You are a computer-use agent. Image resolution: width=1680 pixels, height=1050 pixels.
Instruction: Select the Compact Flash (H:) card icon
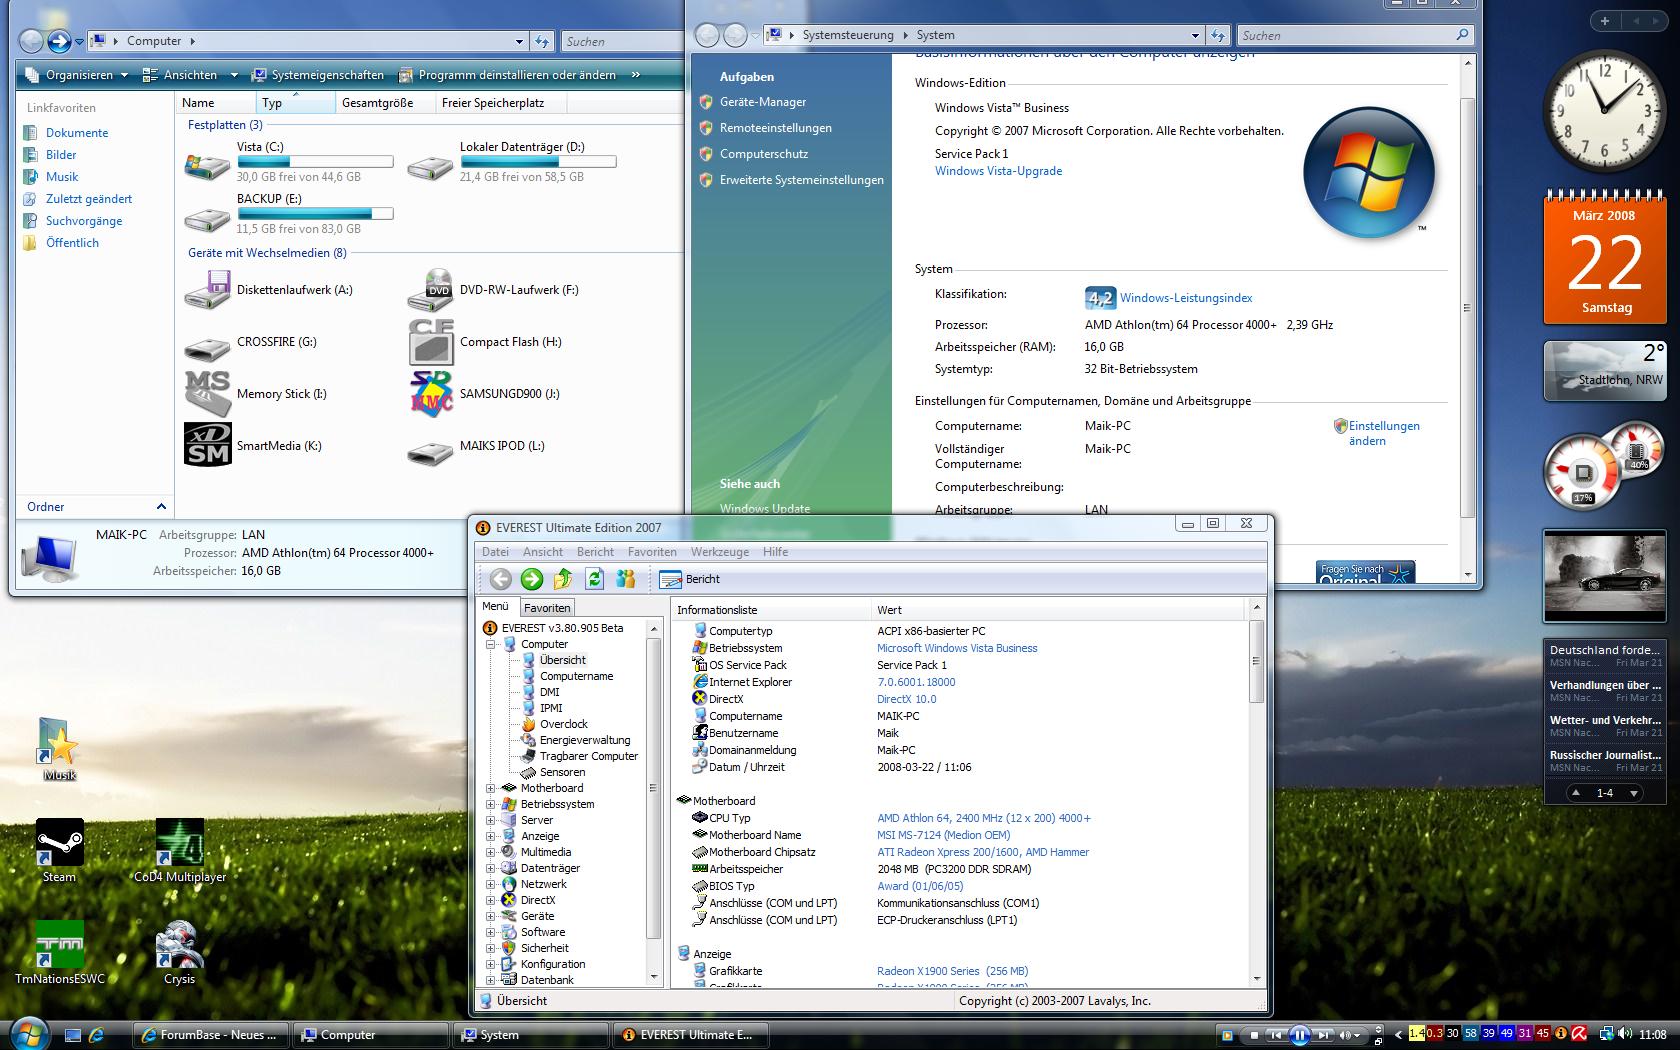(x=431, y=342)
